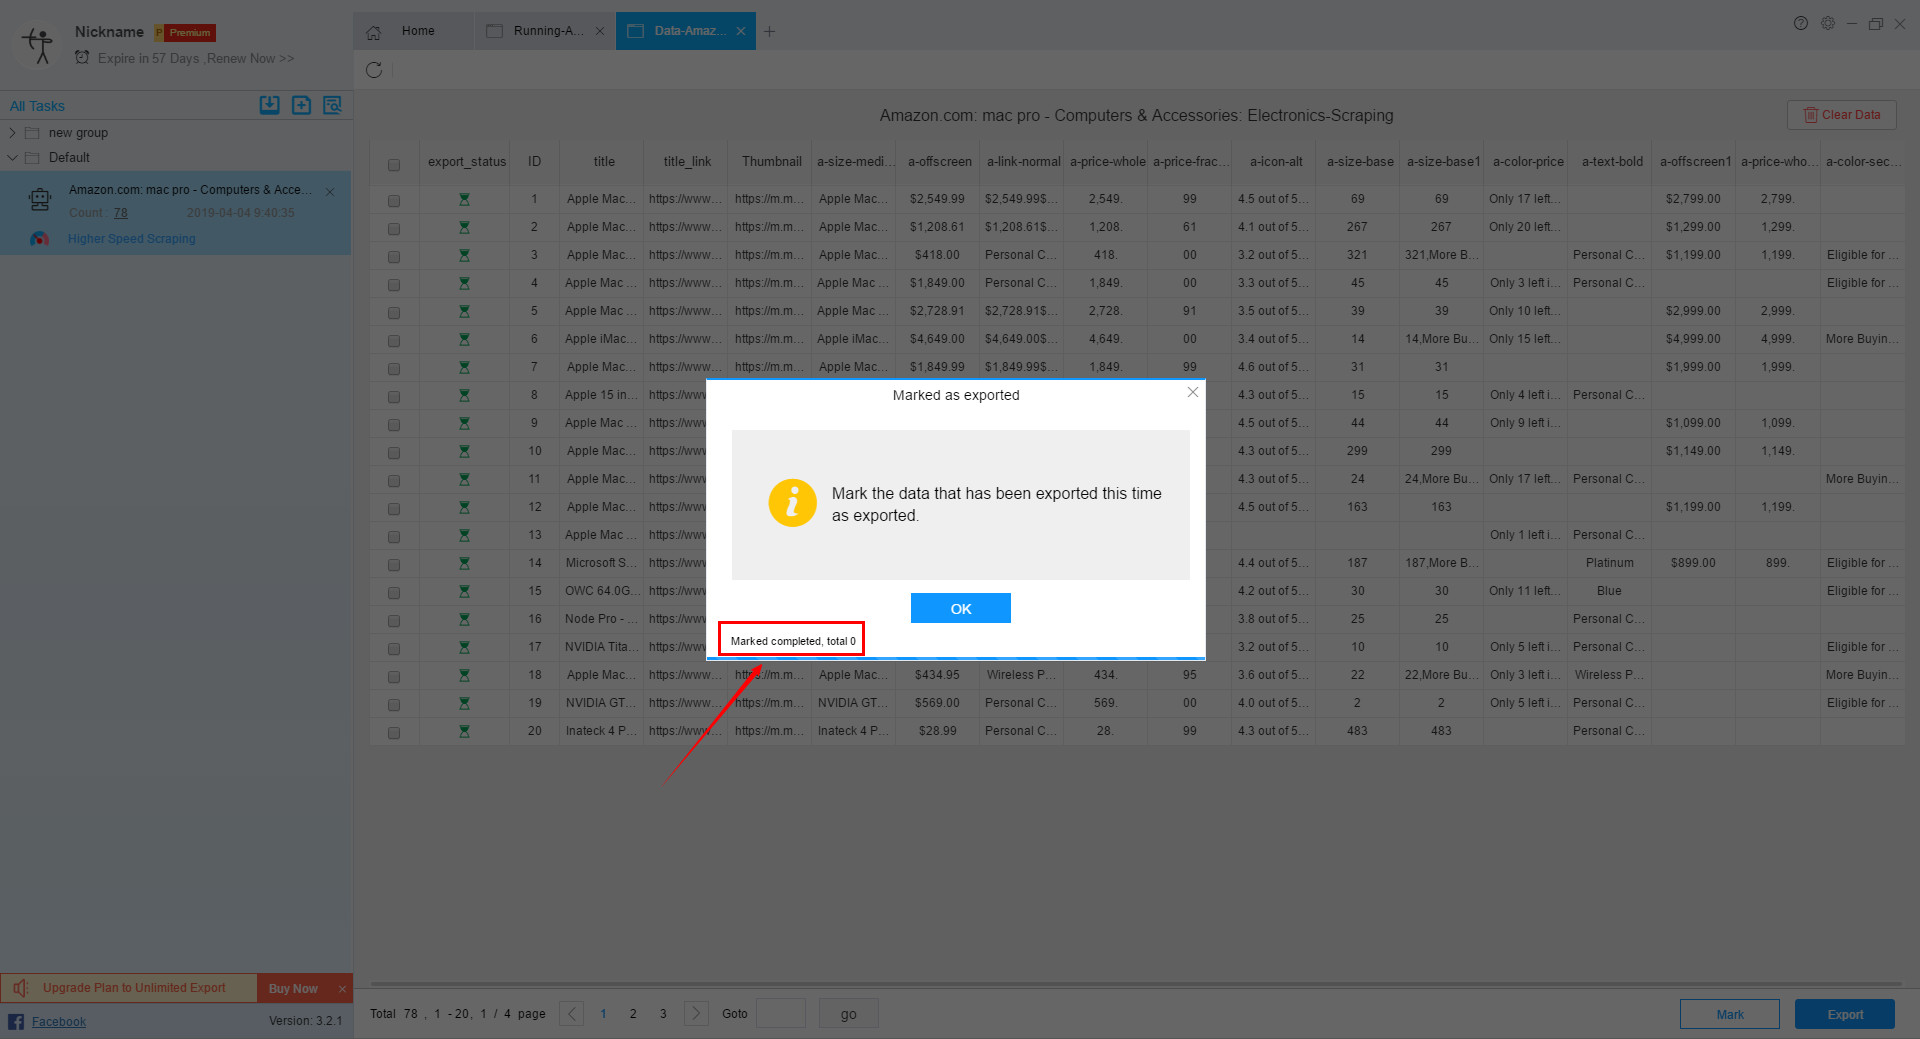Click the search tasks icon
Screen dimensions: 1920x1039
pos(333,105)
